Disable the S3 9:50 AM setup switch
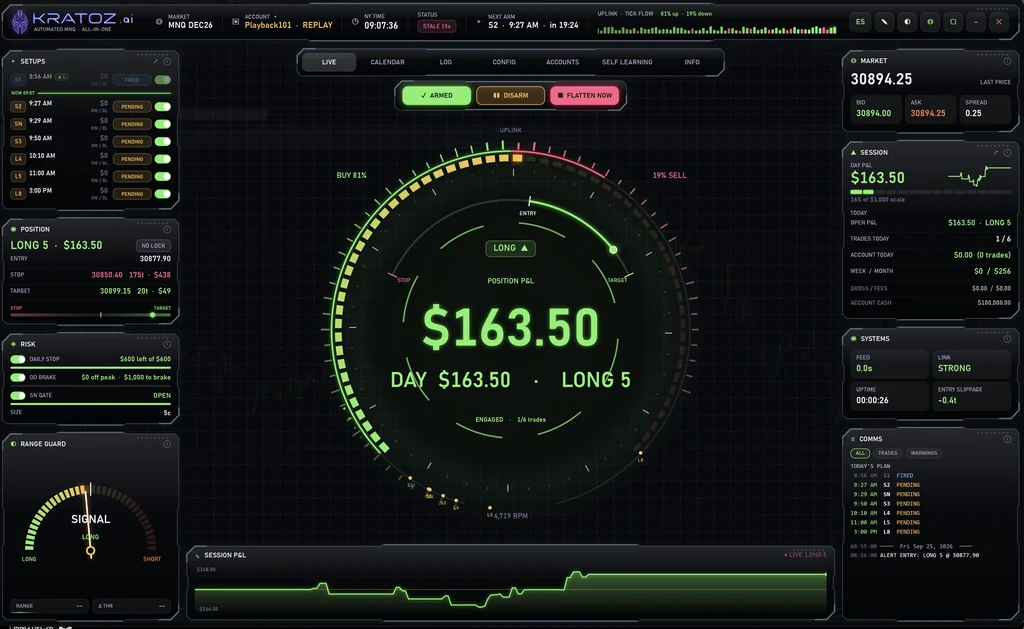The height and width of the screenshot is (629, 1024). click(163, 142)
